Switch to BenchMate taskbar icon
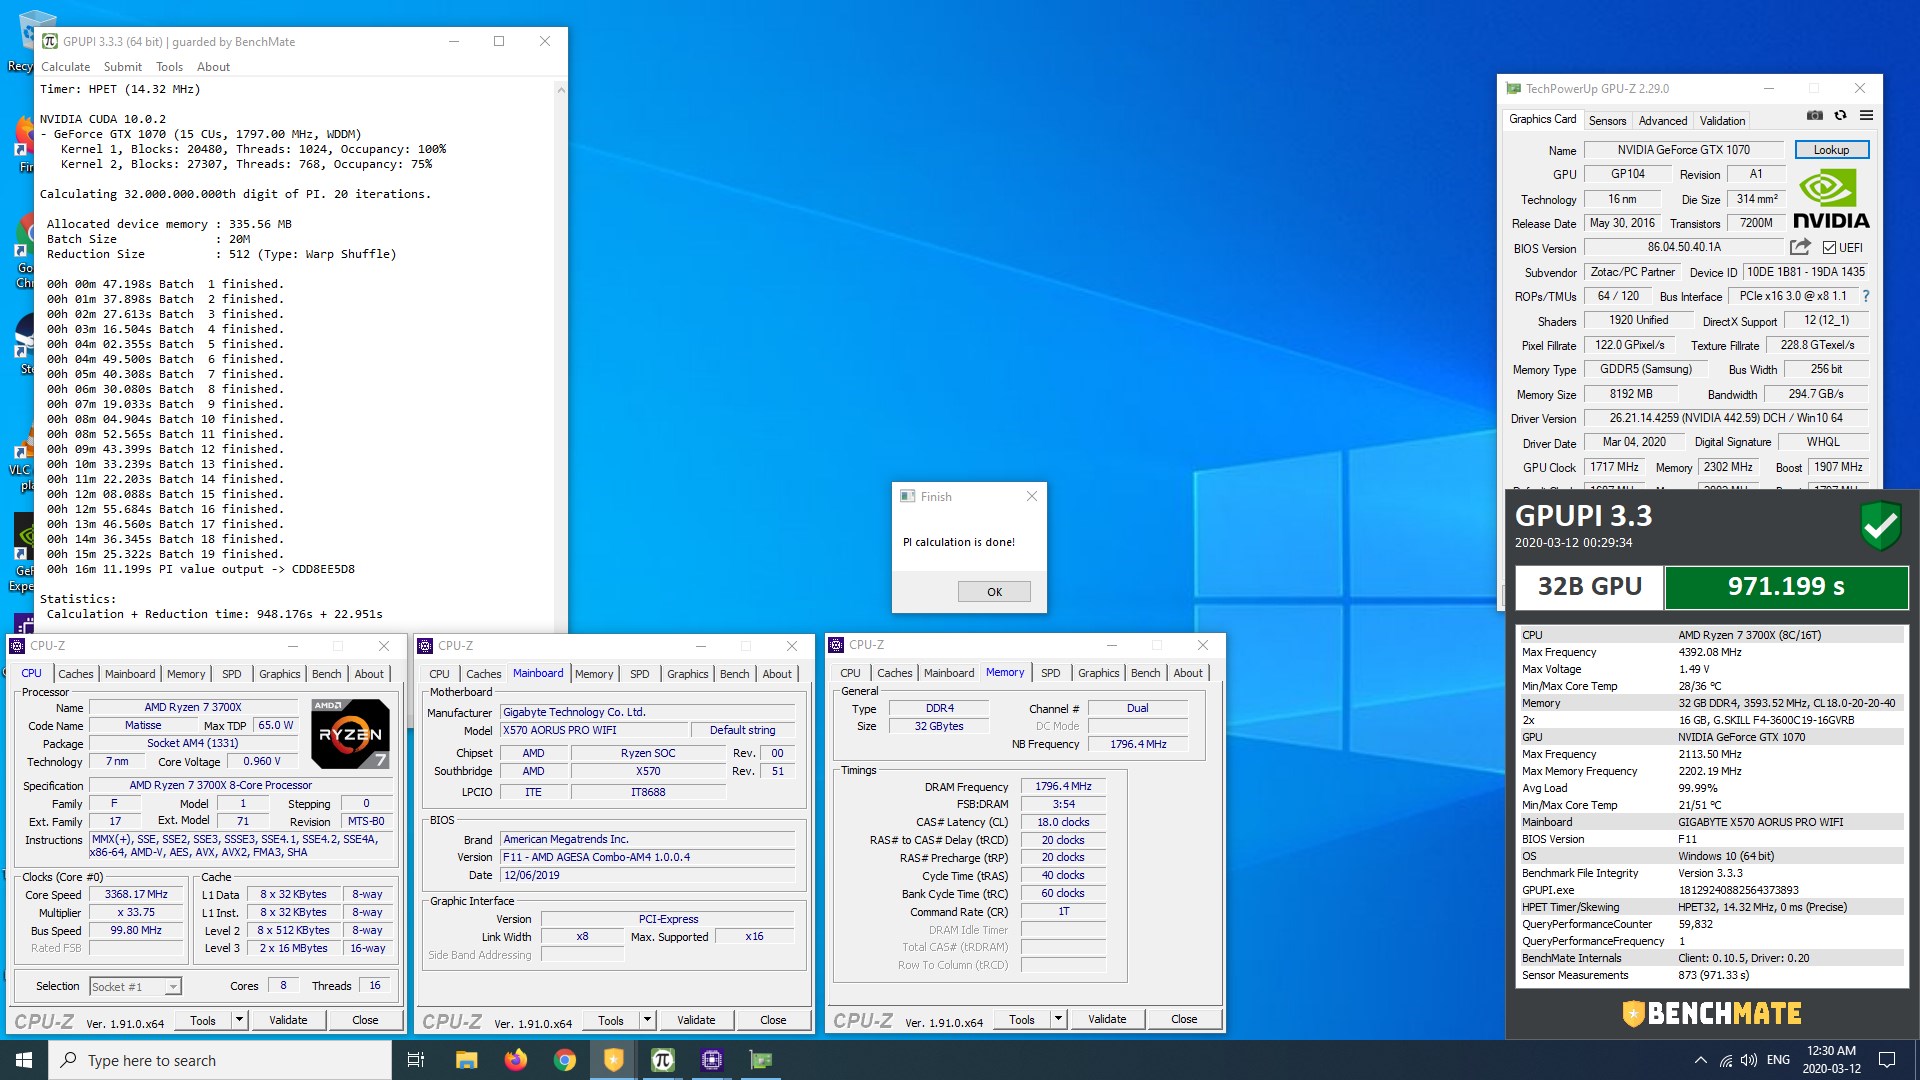Image resolution: width=1920 pixels, height=1080 pixels. 613,1060
